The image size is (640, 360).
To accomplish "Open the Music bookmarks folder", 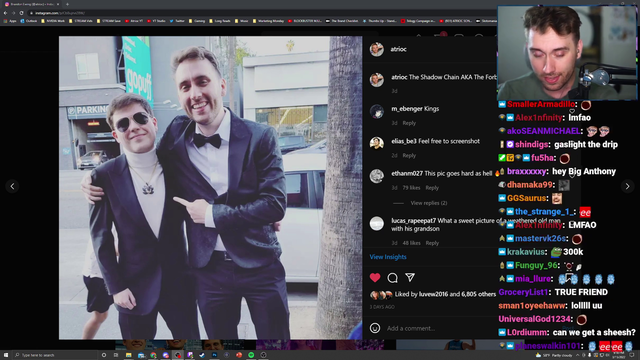I will (241, 21).
